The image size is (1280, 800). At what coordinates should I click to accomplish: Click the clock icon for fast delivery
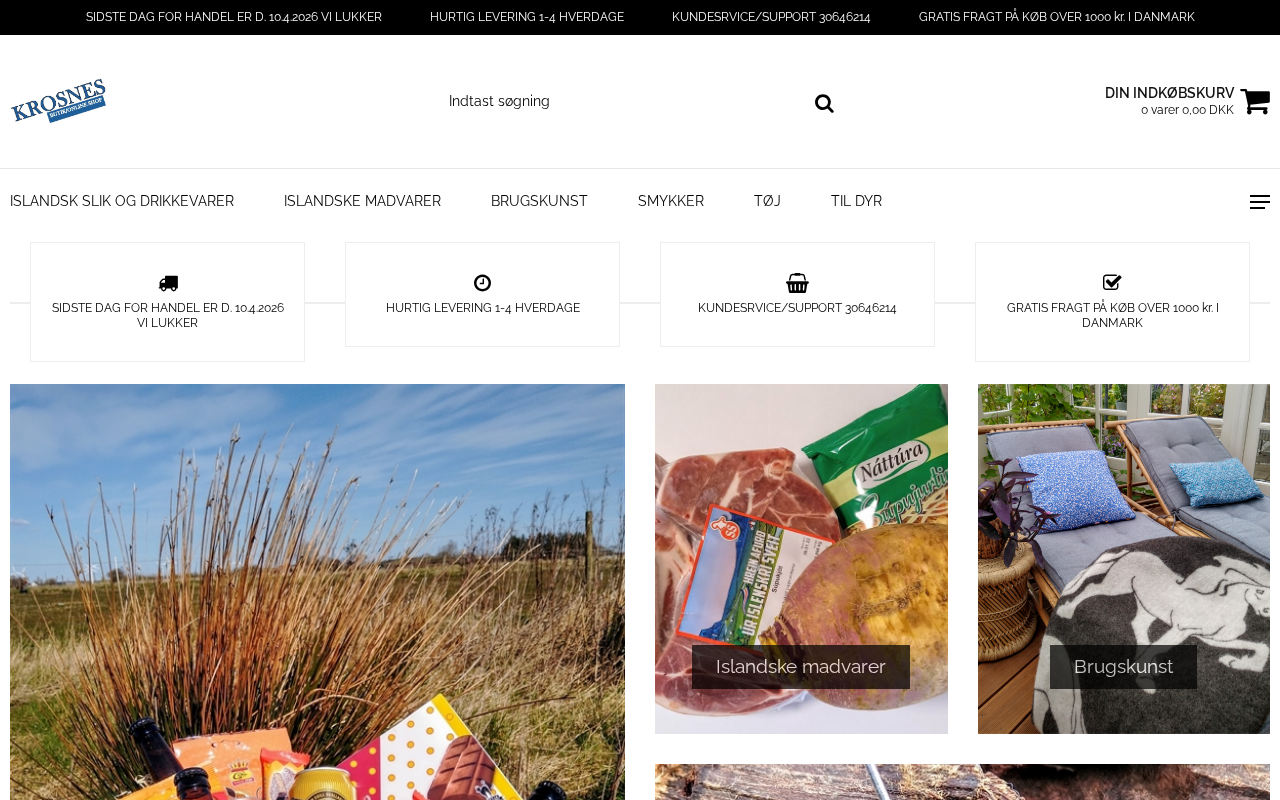[x=482, y=283]
